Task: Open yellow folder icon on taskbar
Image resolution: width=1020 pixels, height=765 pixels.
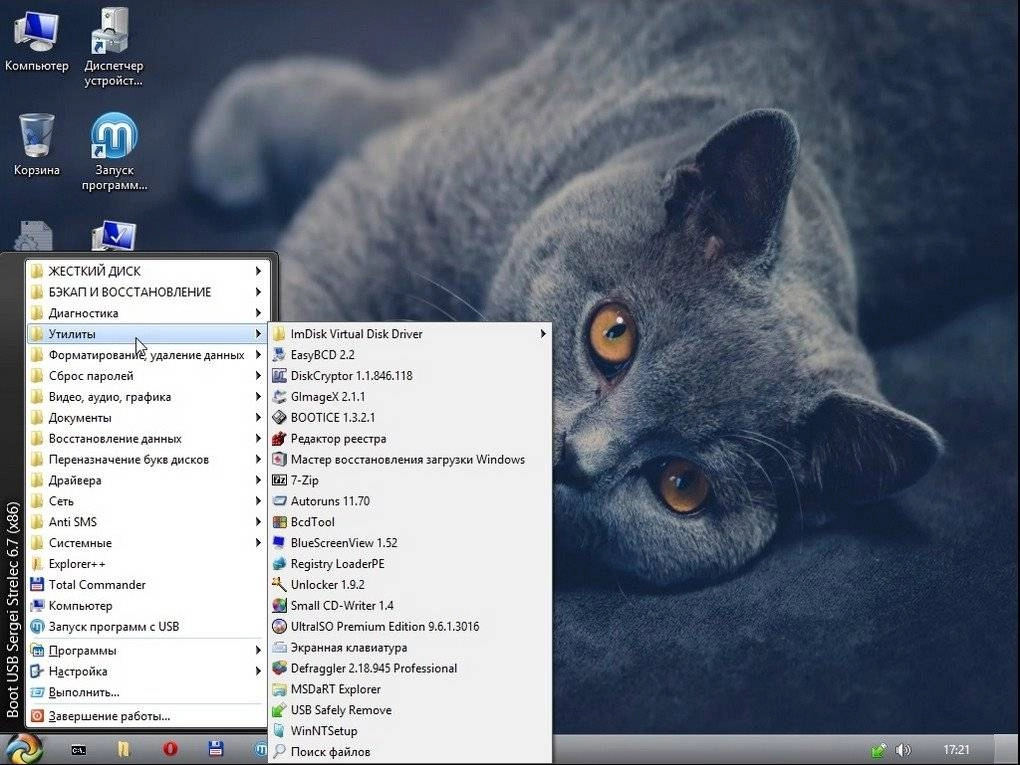Action: point(124,750)
